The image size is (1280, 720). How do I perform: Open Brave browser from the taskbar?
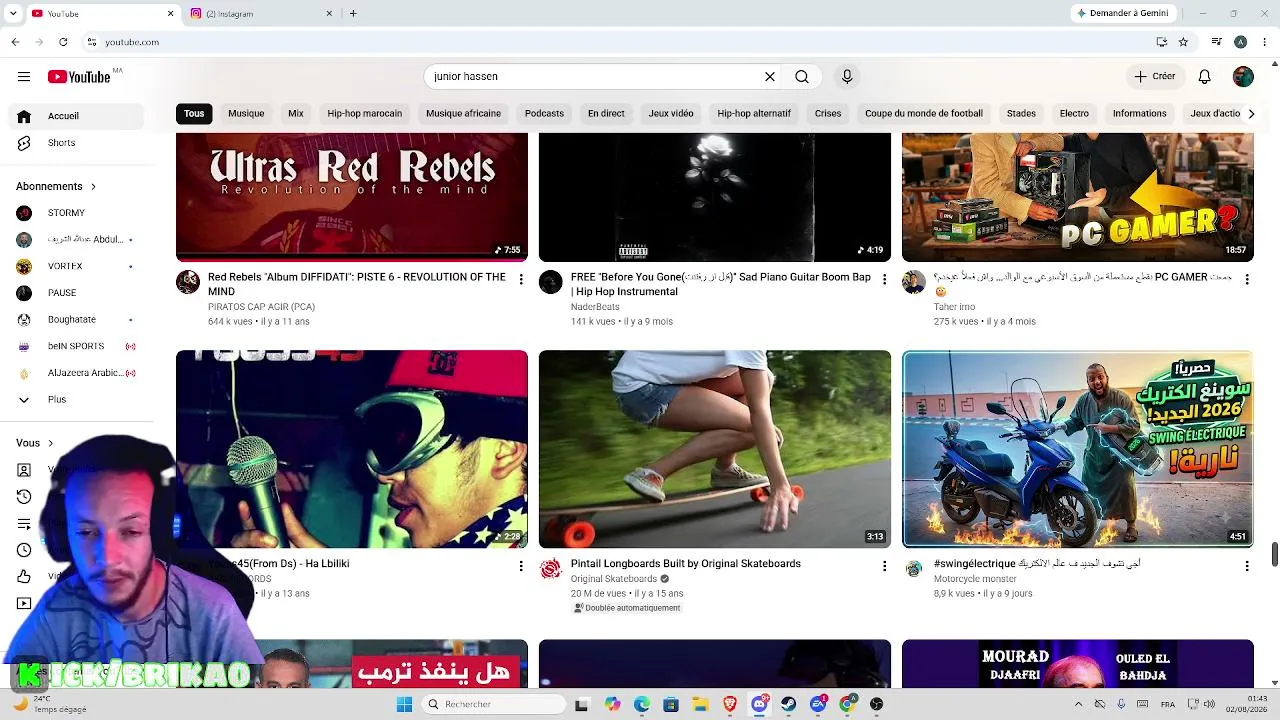point(730,704)
